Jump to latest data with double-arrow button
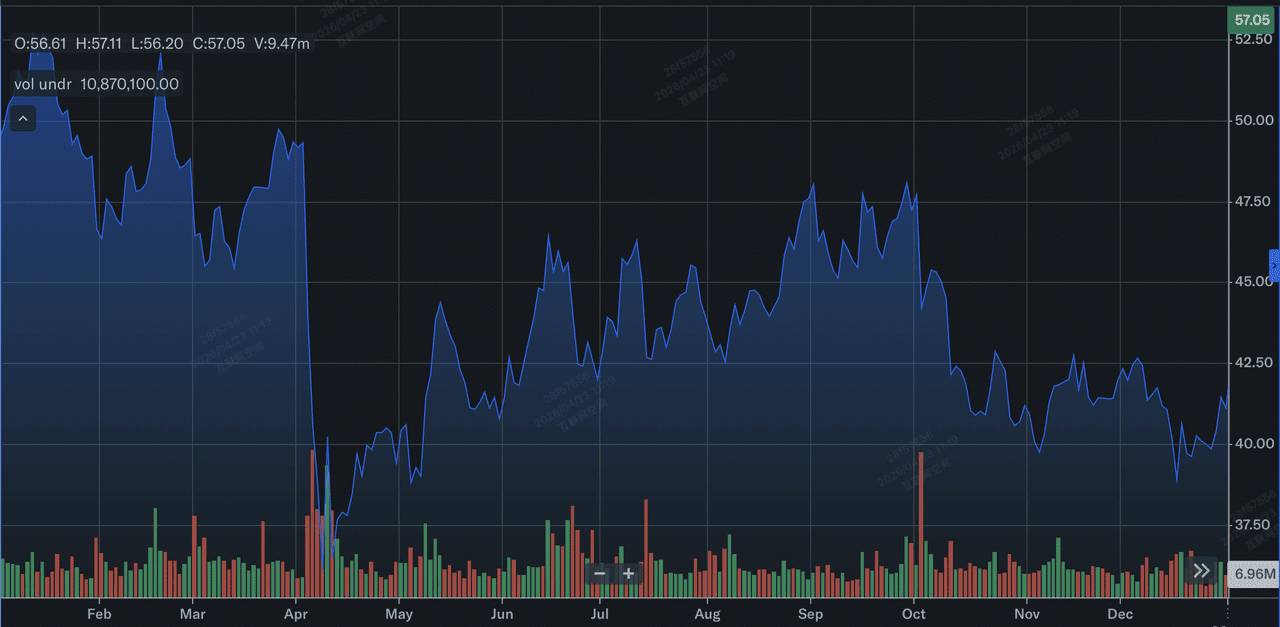 tap(1201, 571)
